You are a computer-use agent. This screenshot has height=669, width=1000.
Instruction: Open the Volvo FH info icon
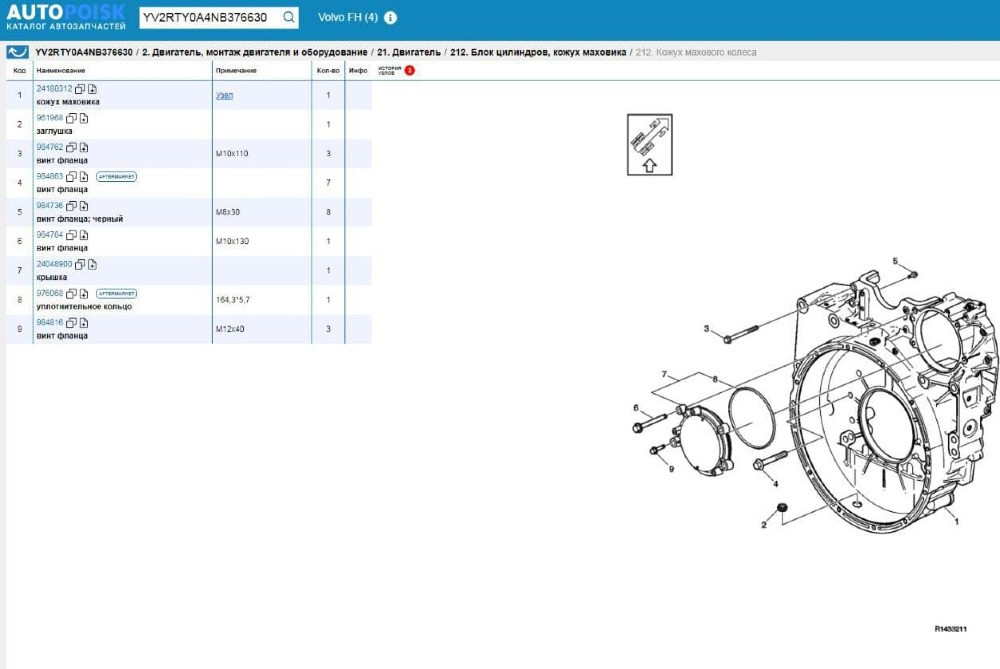pos(390,18)
